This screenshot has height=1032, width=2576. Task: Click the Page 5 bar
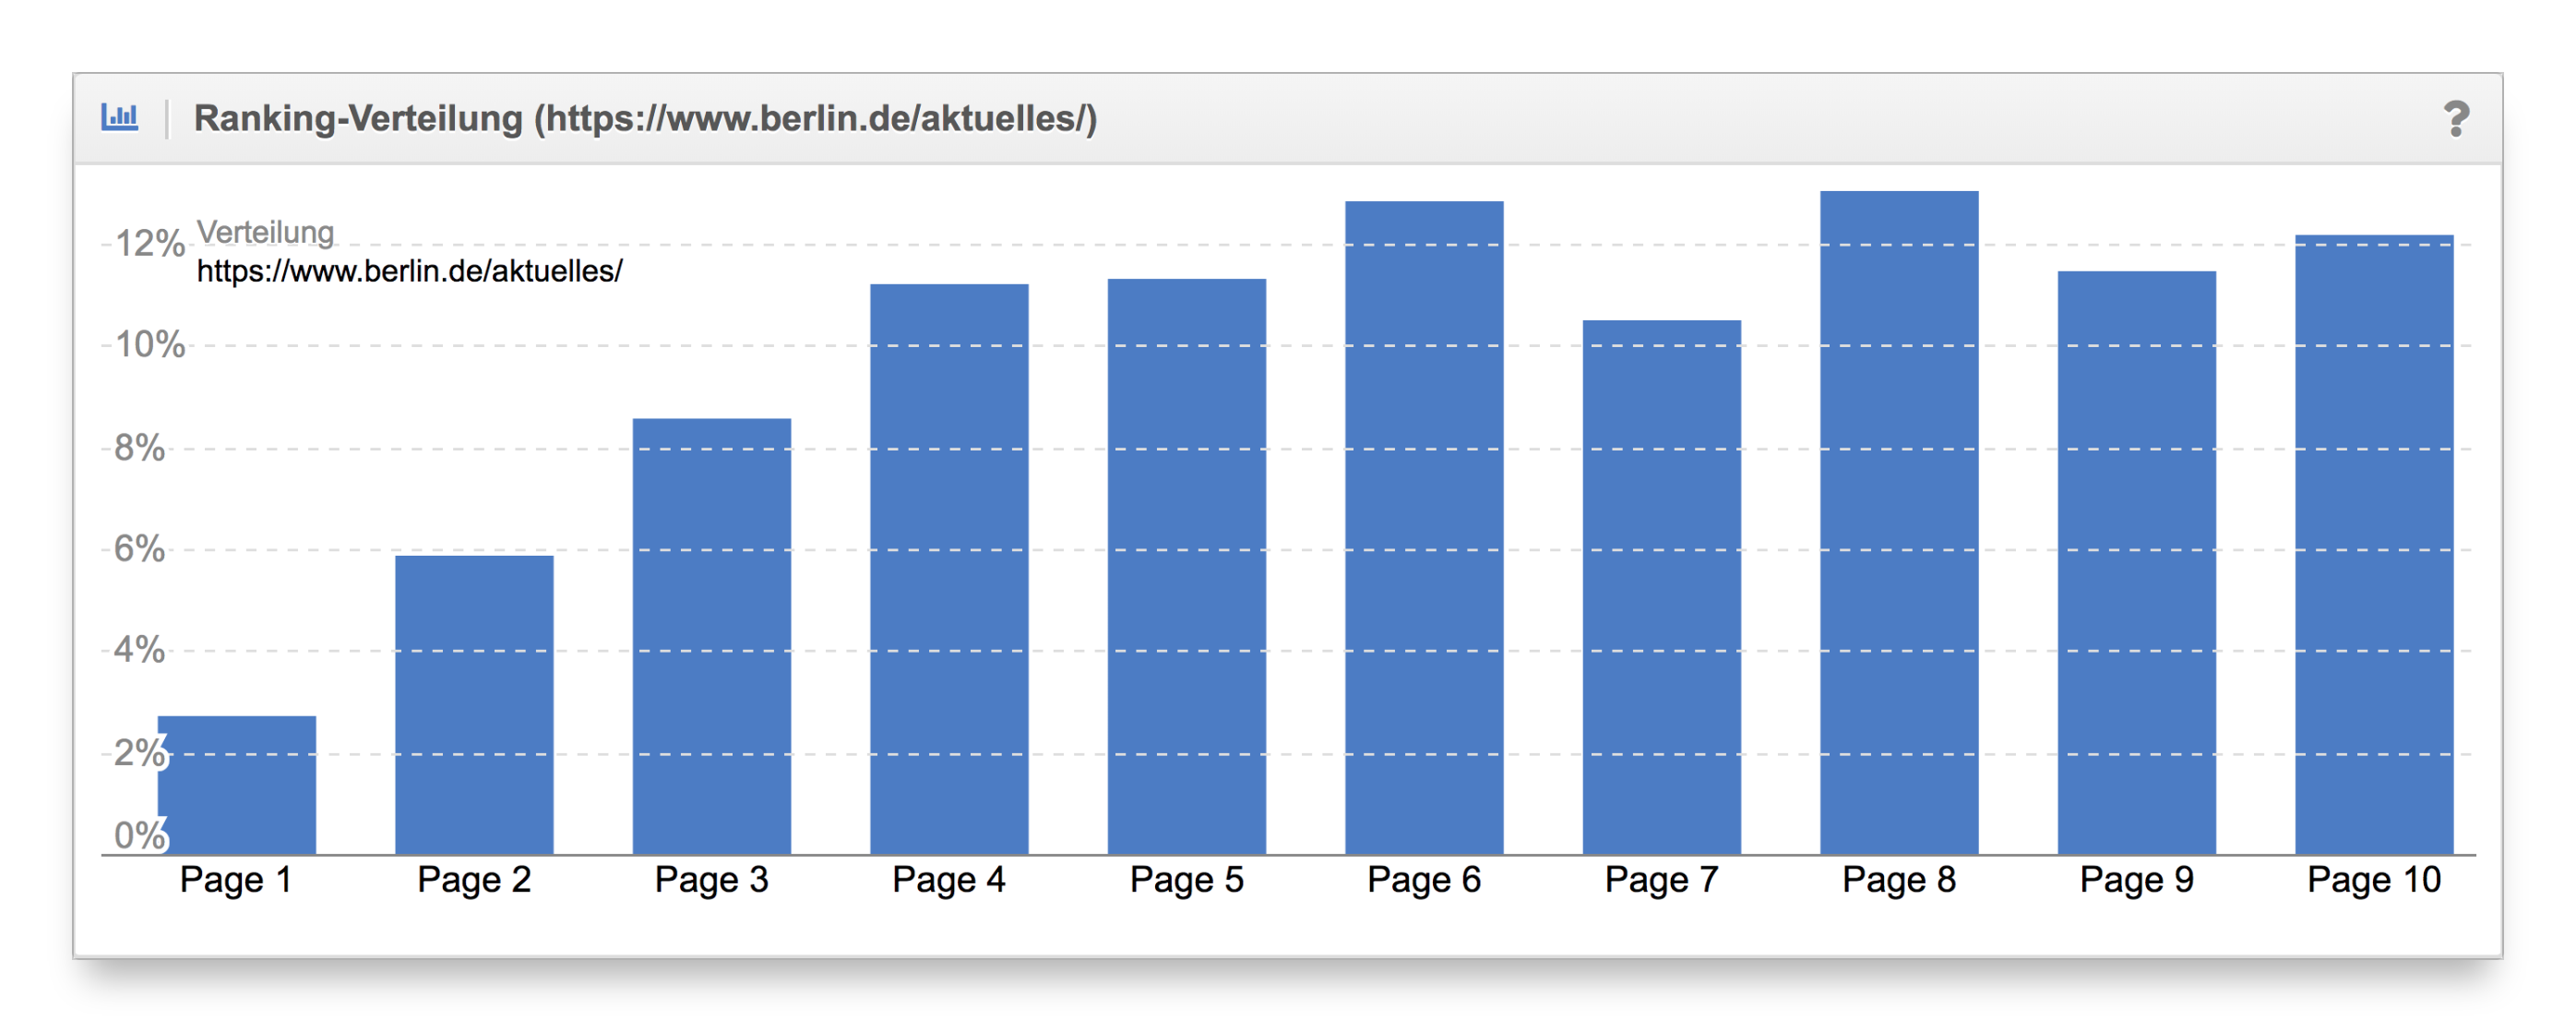click(x=1186, y=566)
